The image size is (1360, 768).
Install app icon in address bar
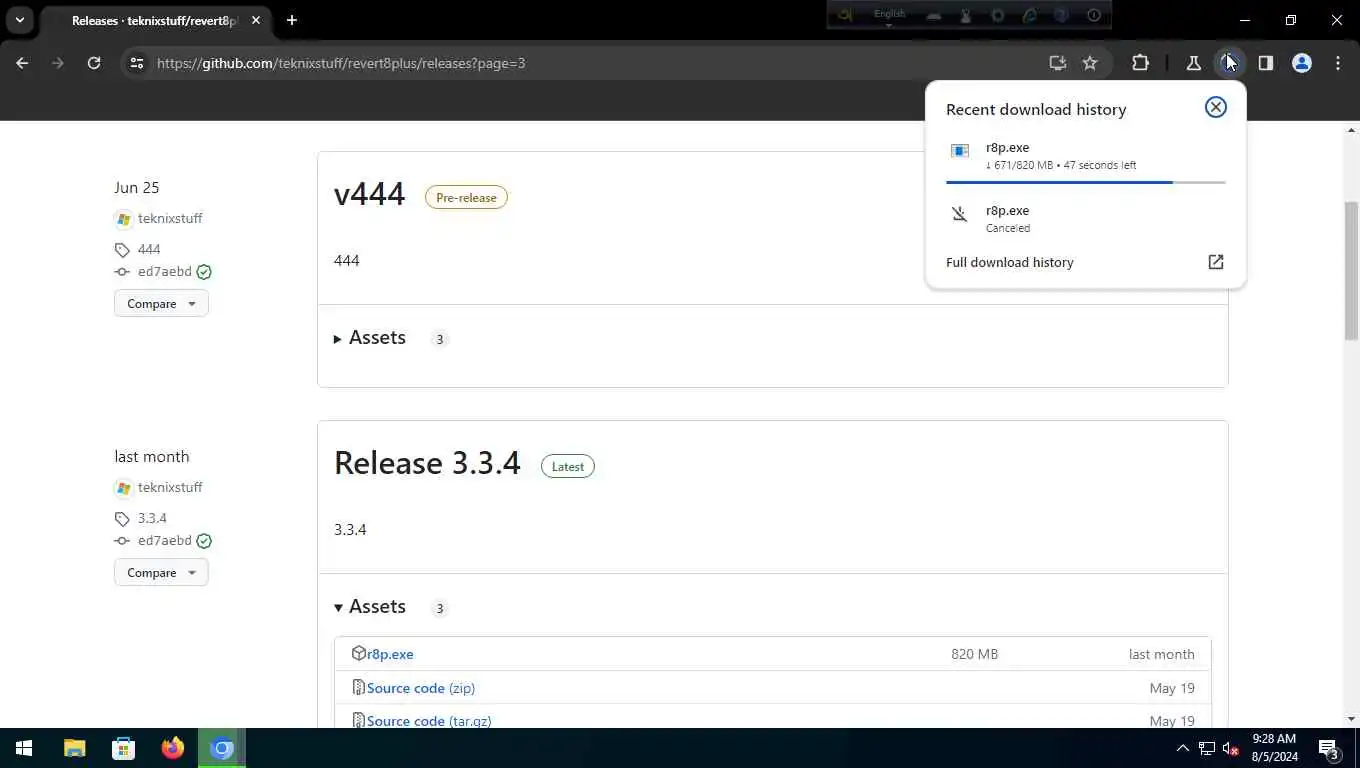click(1057, 63)
